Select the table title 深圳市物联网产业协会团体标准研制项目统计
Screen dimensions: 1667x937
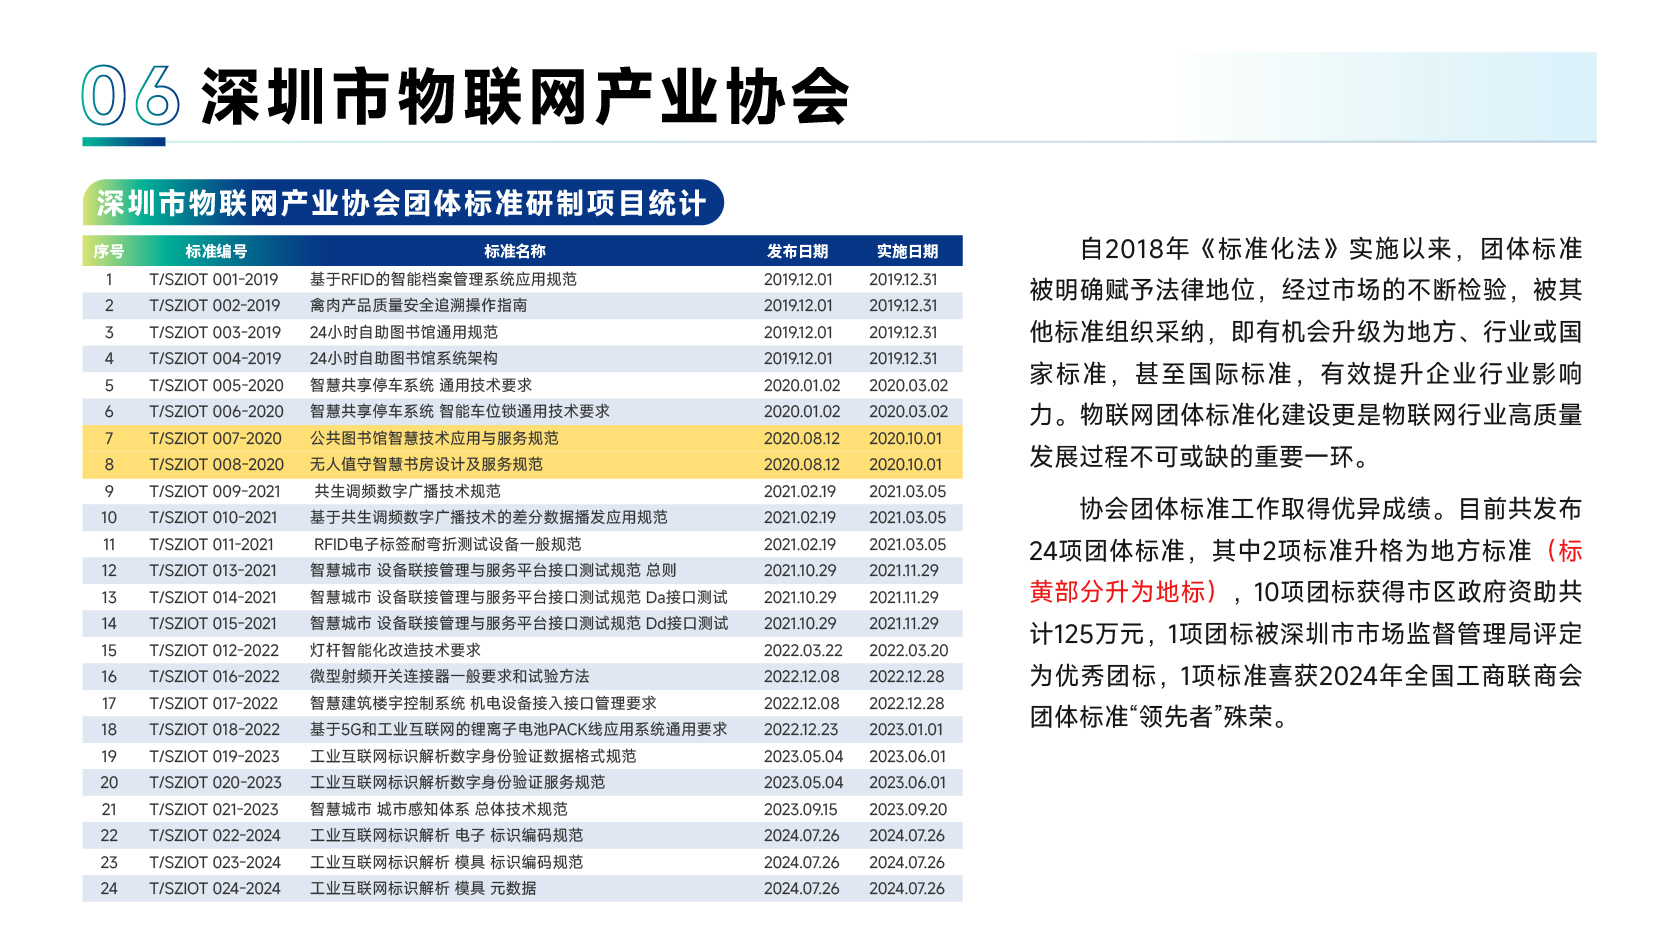click(402, 203)
